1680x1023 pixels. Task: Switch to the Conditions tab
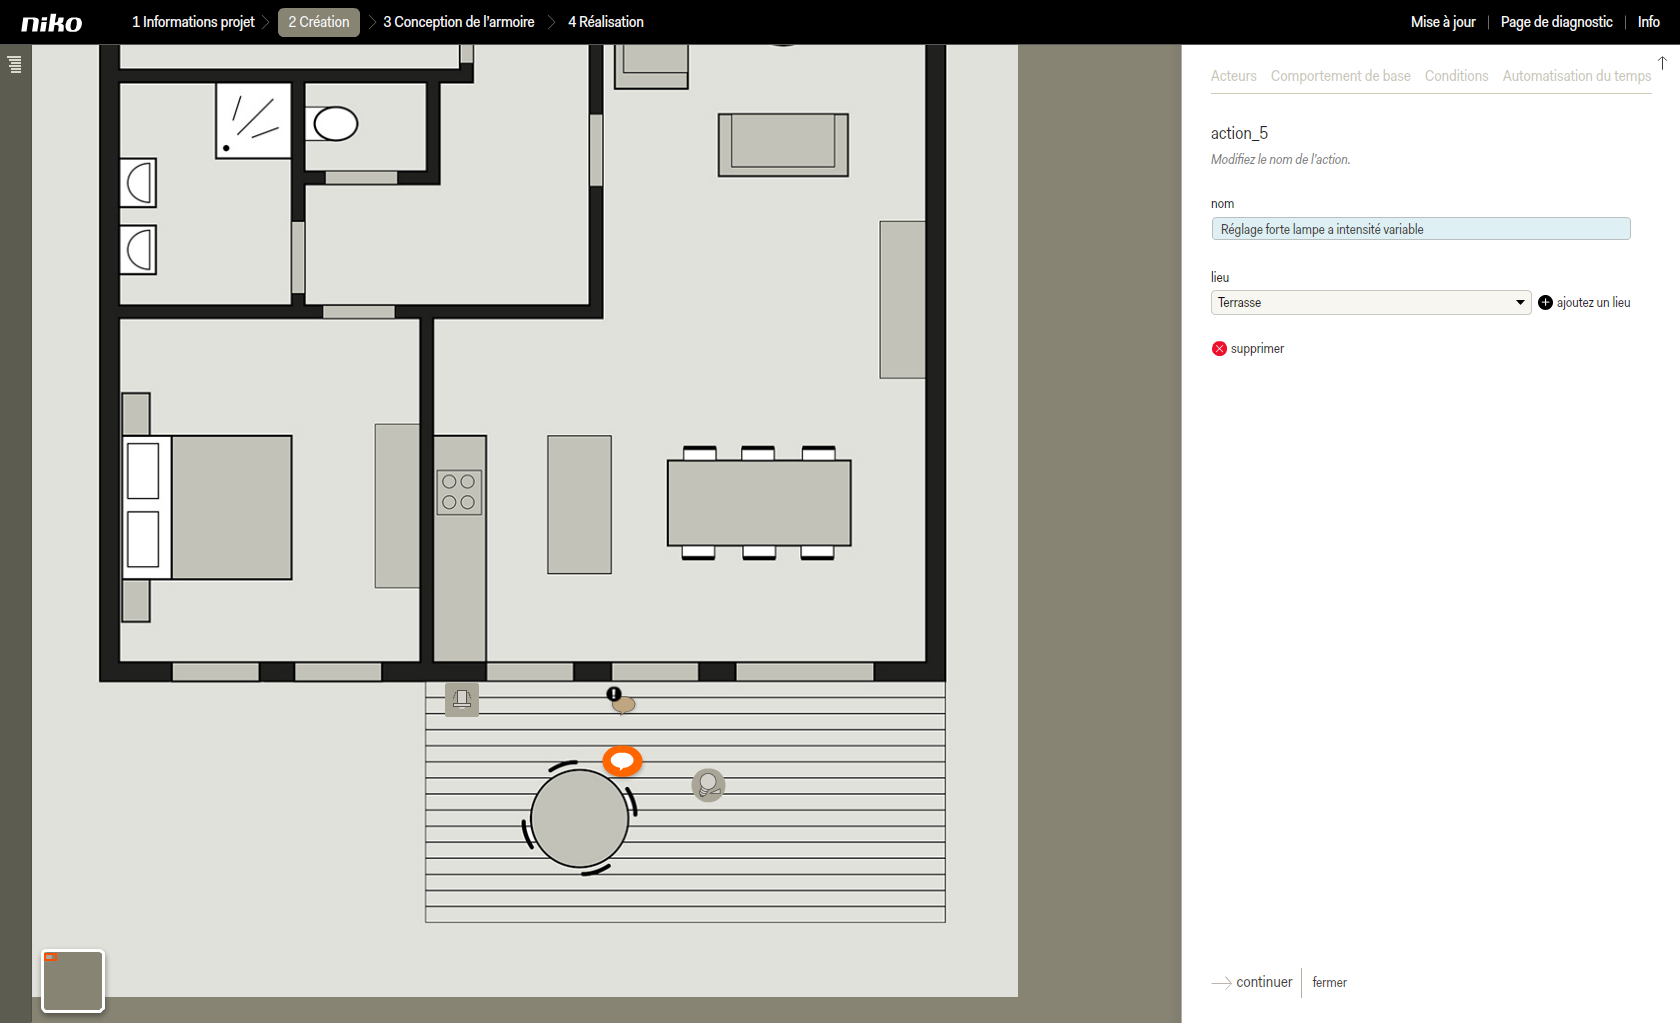[1456, 76]
